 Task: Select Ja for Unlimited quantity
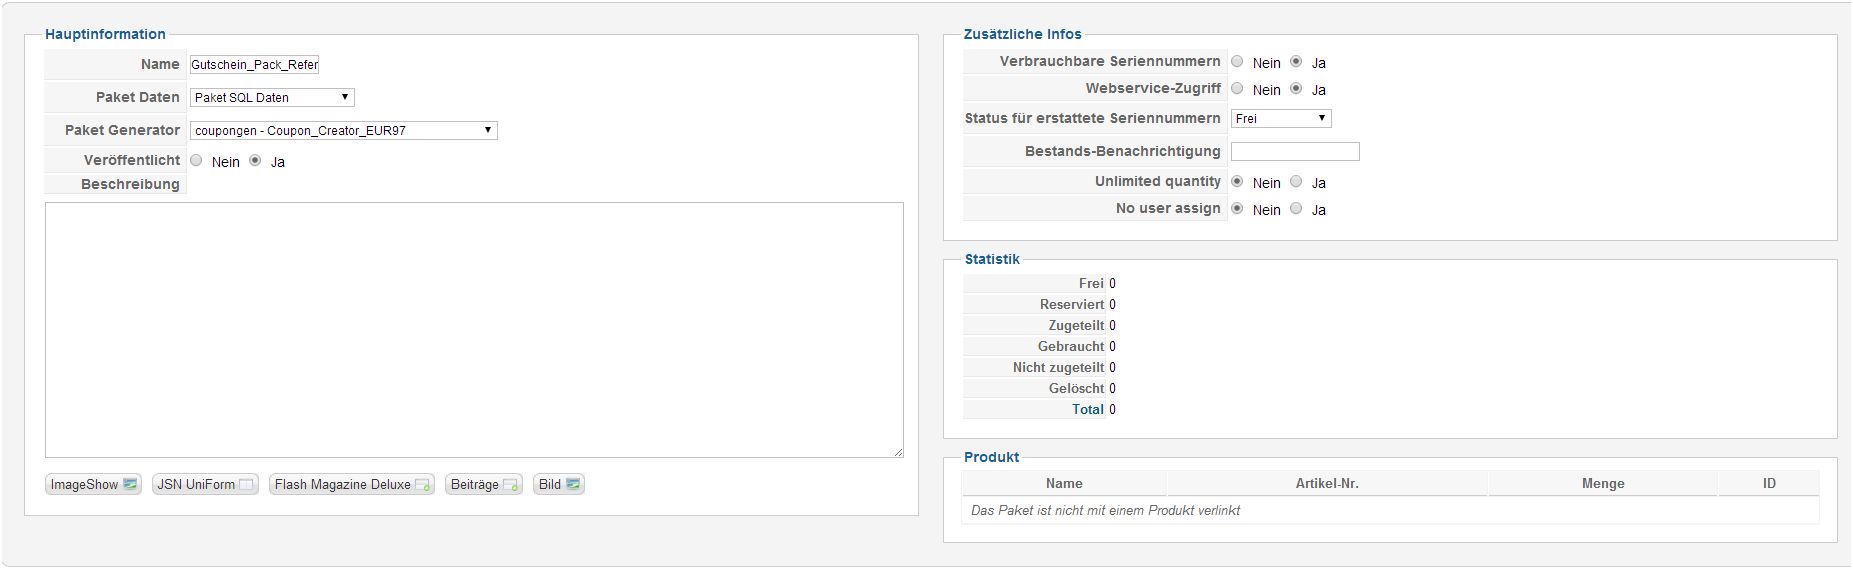coord(1296,182)
